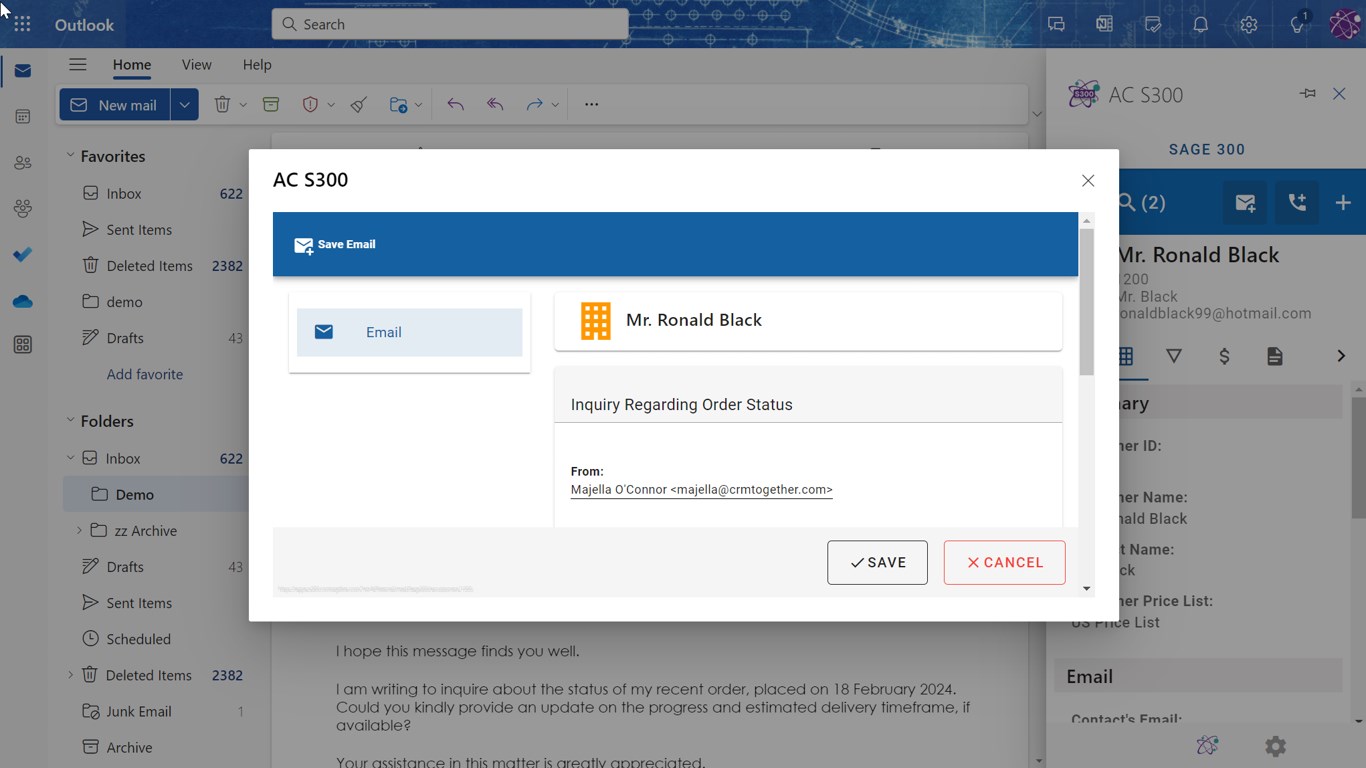Click the Reply arrow icon
This screenshot has height=768, width=1366.
click(x=455, y=104)
